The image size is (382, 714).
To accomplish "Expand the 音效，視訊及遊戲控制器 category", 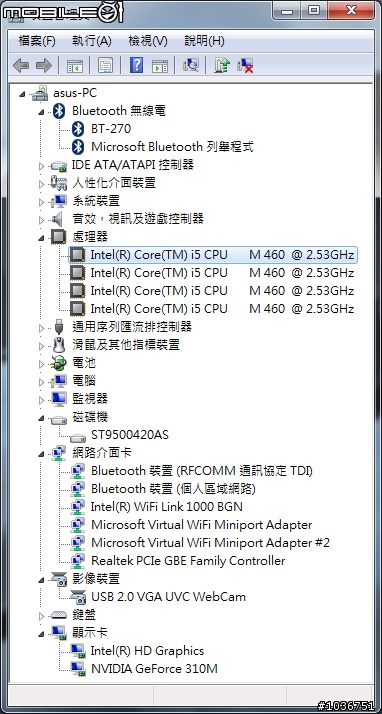I will click(41, 220).
